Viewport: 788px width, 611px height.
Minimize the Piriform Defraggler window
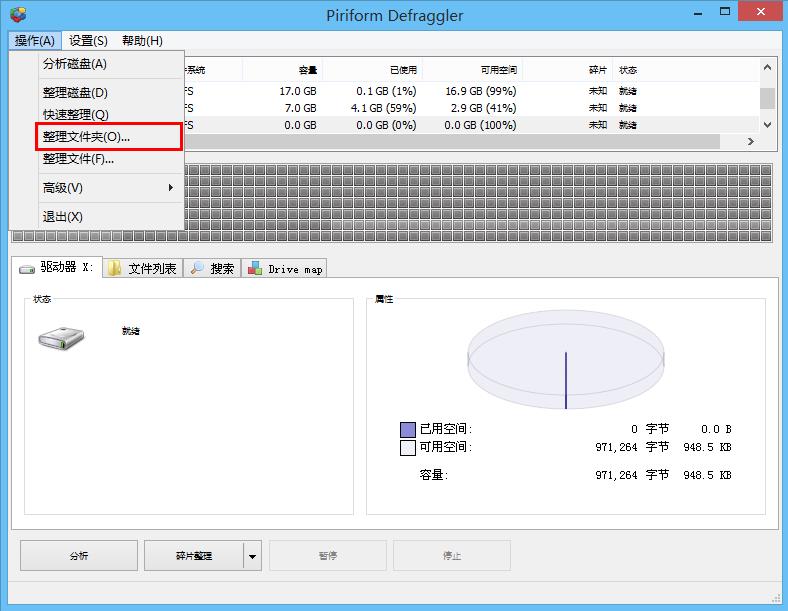pyautogui.click(x=698, y=13)
